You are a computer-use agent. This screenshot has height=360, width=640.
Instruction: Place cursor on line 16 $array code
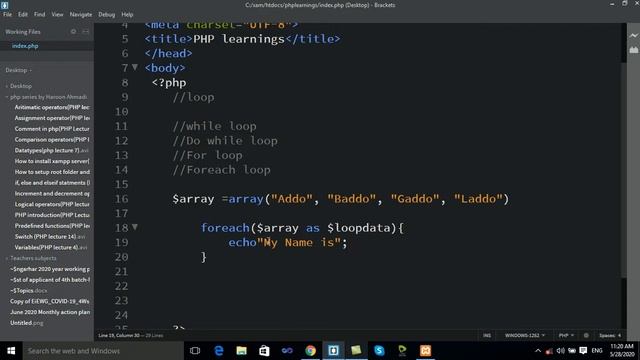(x=340, y=199)
